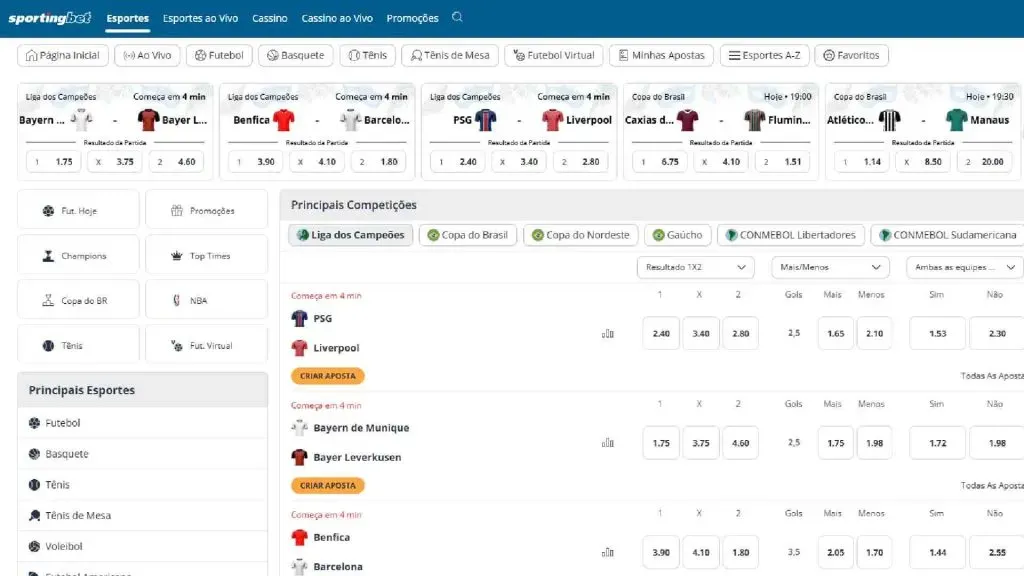The image size is (1024, 576).
Task: Open the Ao Vivo chip
Action: point(147,56)
